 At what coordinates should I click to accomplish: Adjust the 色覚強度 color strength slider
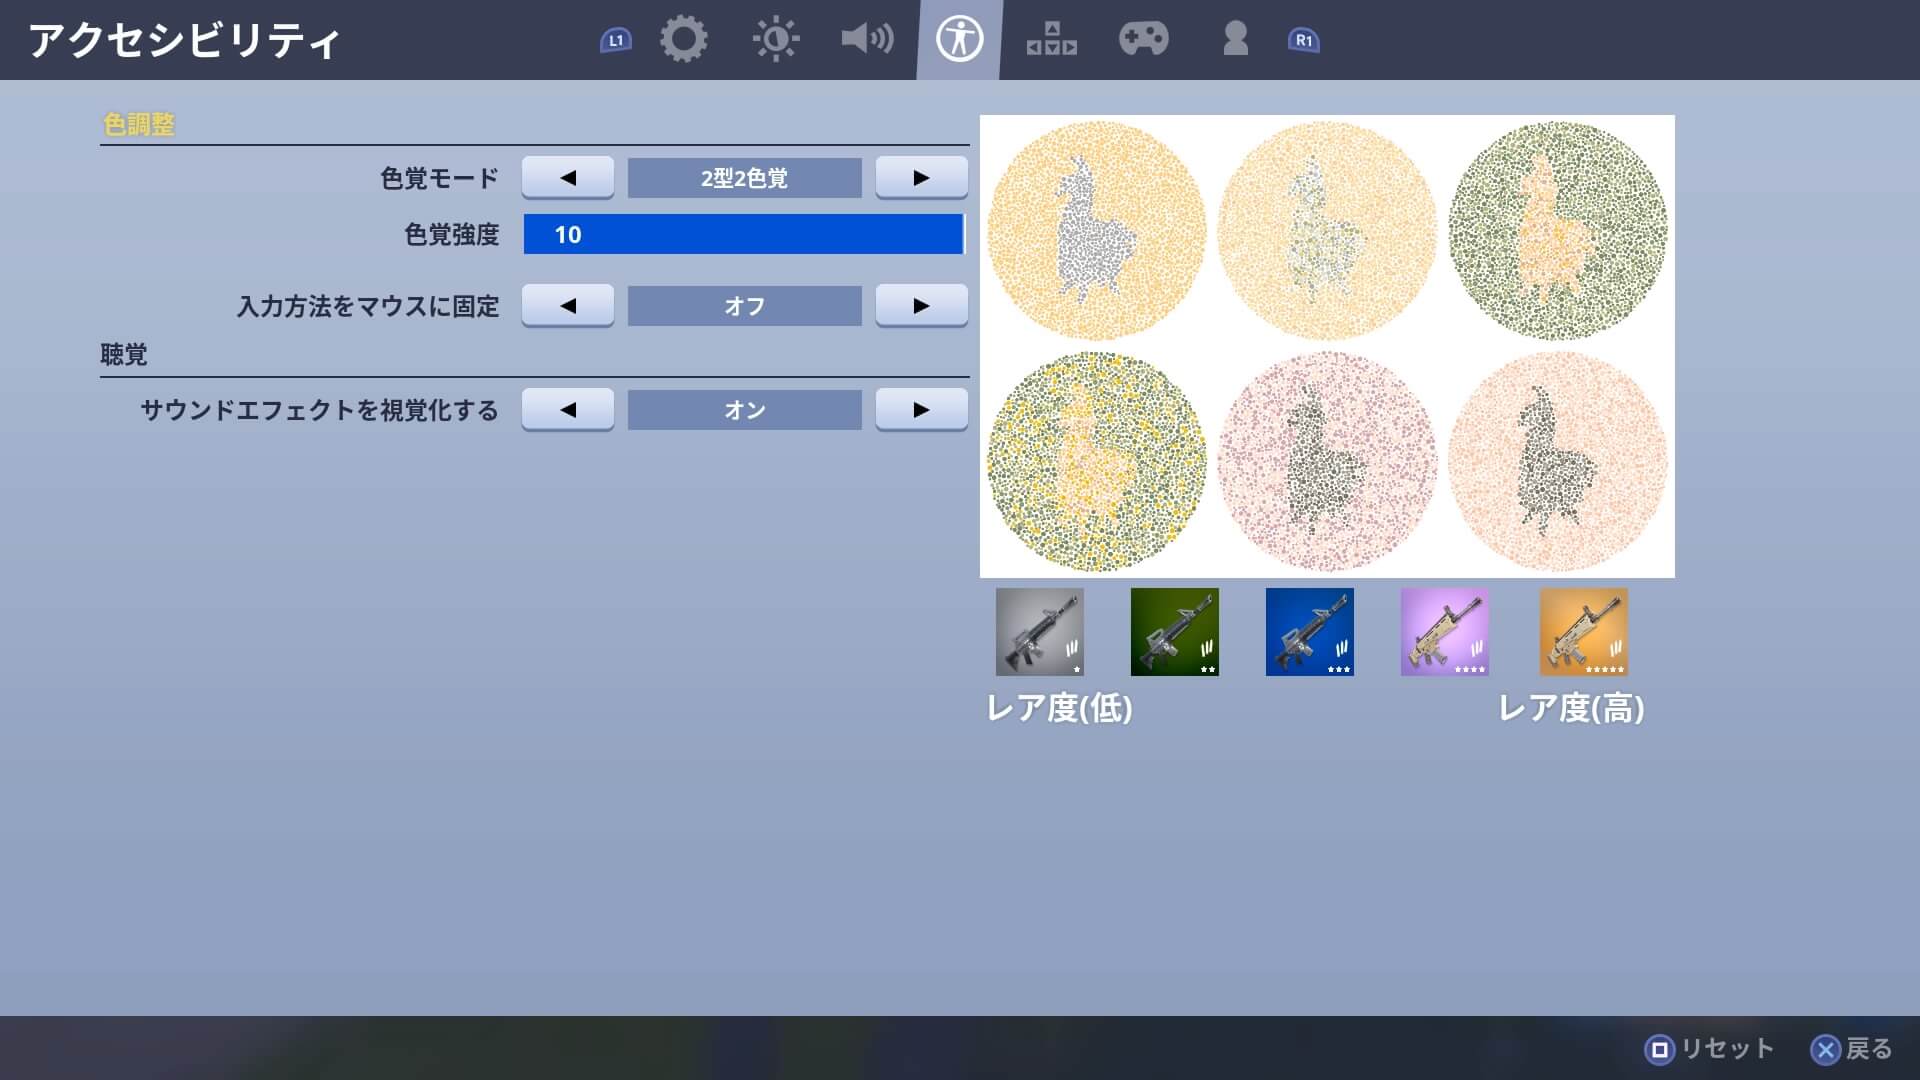pyautogui.click(x=743, y=234)
